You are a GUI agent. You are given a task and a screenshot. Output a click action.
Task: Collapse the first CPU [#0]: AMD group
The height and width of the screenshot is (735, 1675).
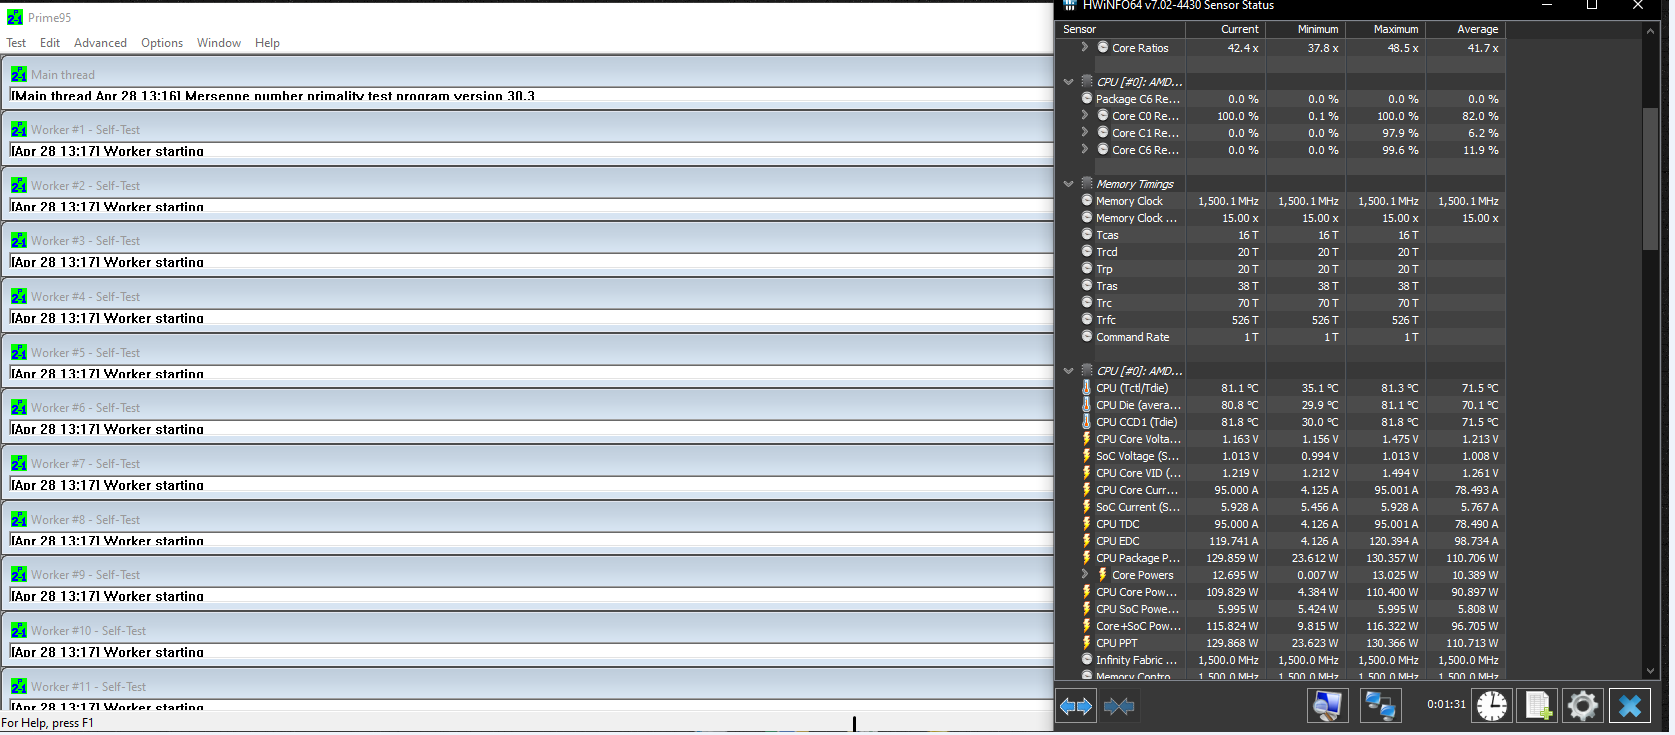[x=1069, y=82]
